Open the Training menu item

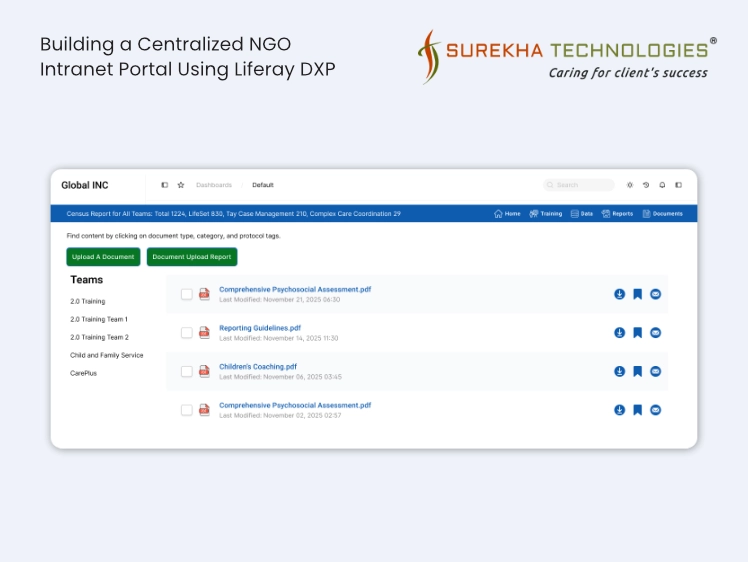[x=546, y=214]
